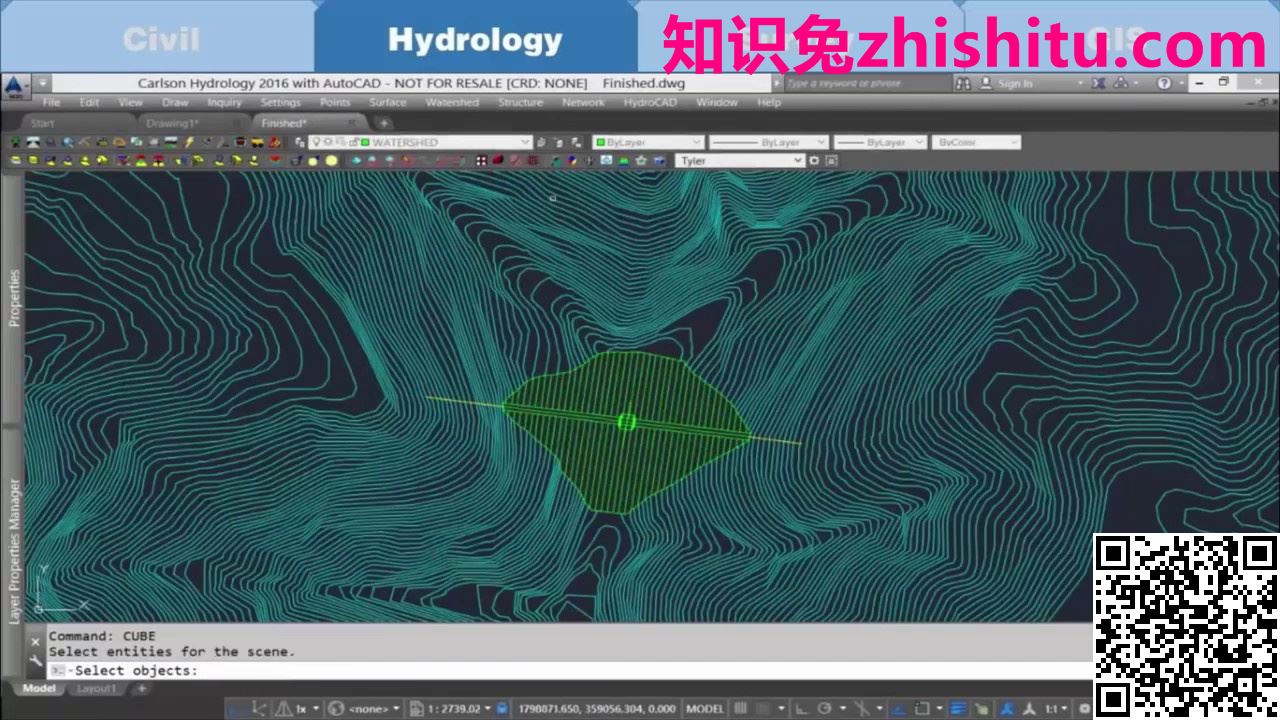Open the Properties side palette
Image resolution: width=1280 pixels, height=720 pixels.
(x=14, y=298)
